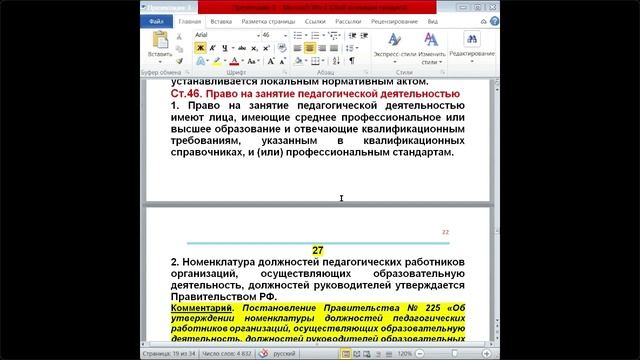Switch to the Вид tab

[x=433, y=21]
